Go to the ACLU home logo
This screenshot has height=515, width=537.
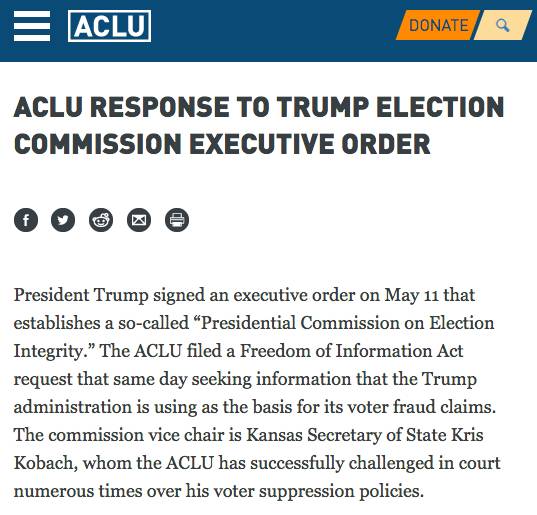tap(109, 26)
